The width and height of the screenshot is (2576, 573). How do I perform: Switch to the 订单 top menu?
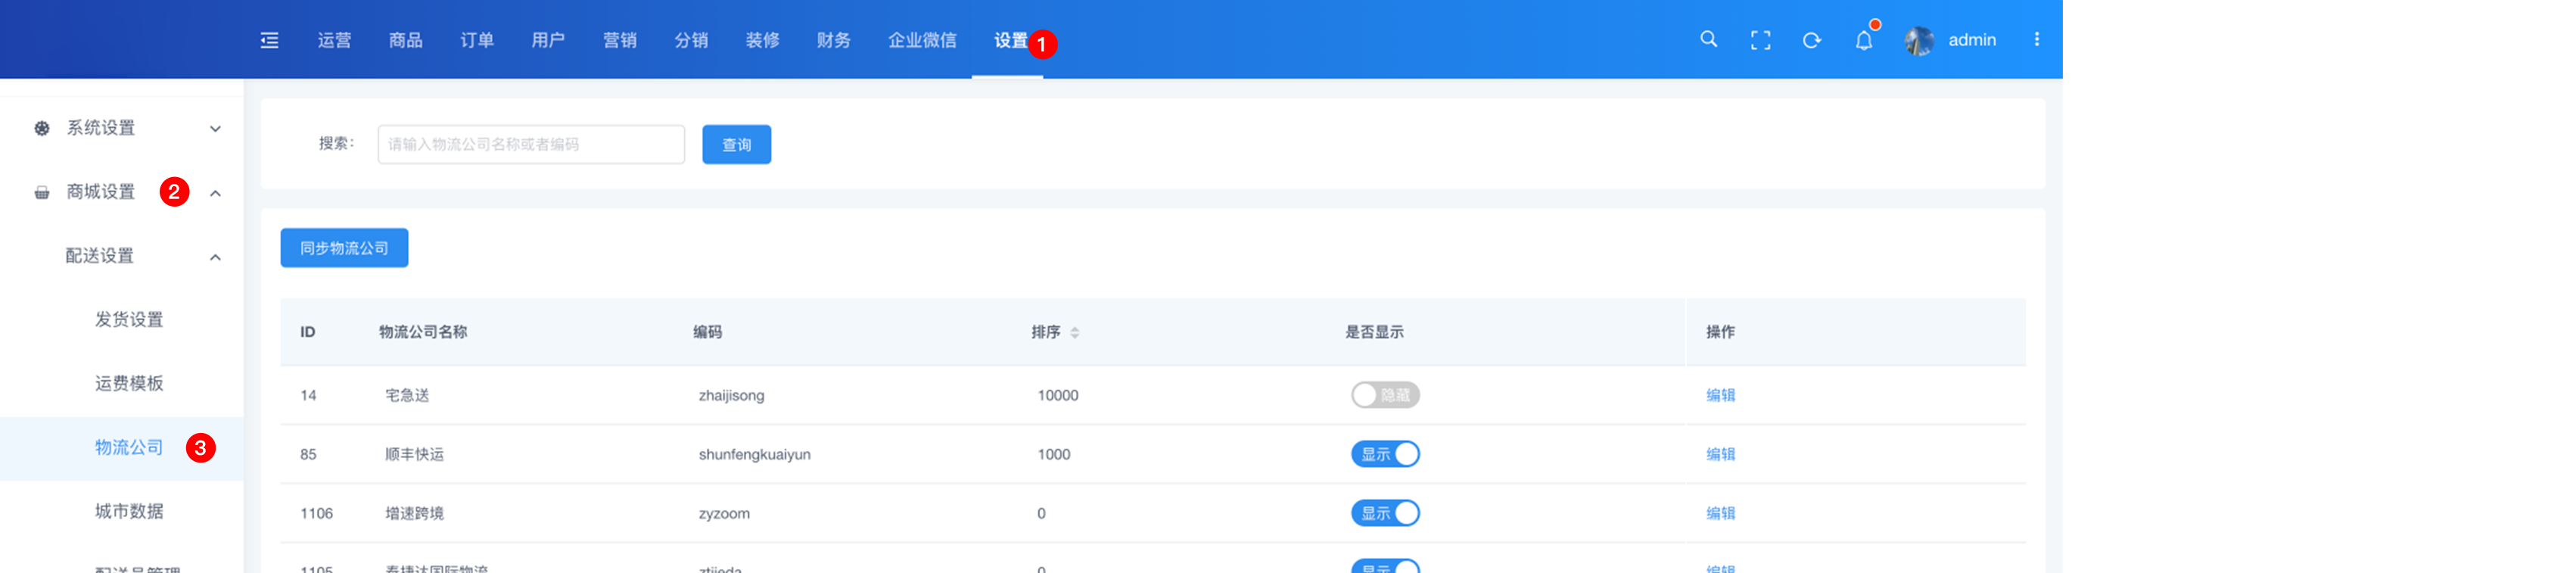click(x=476, y=40)
